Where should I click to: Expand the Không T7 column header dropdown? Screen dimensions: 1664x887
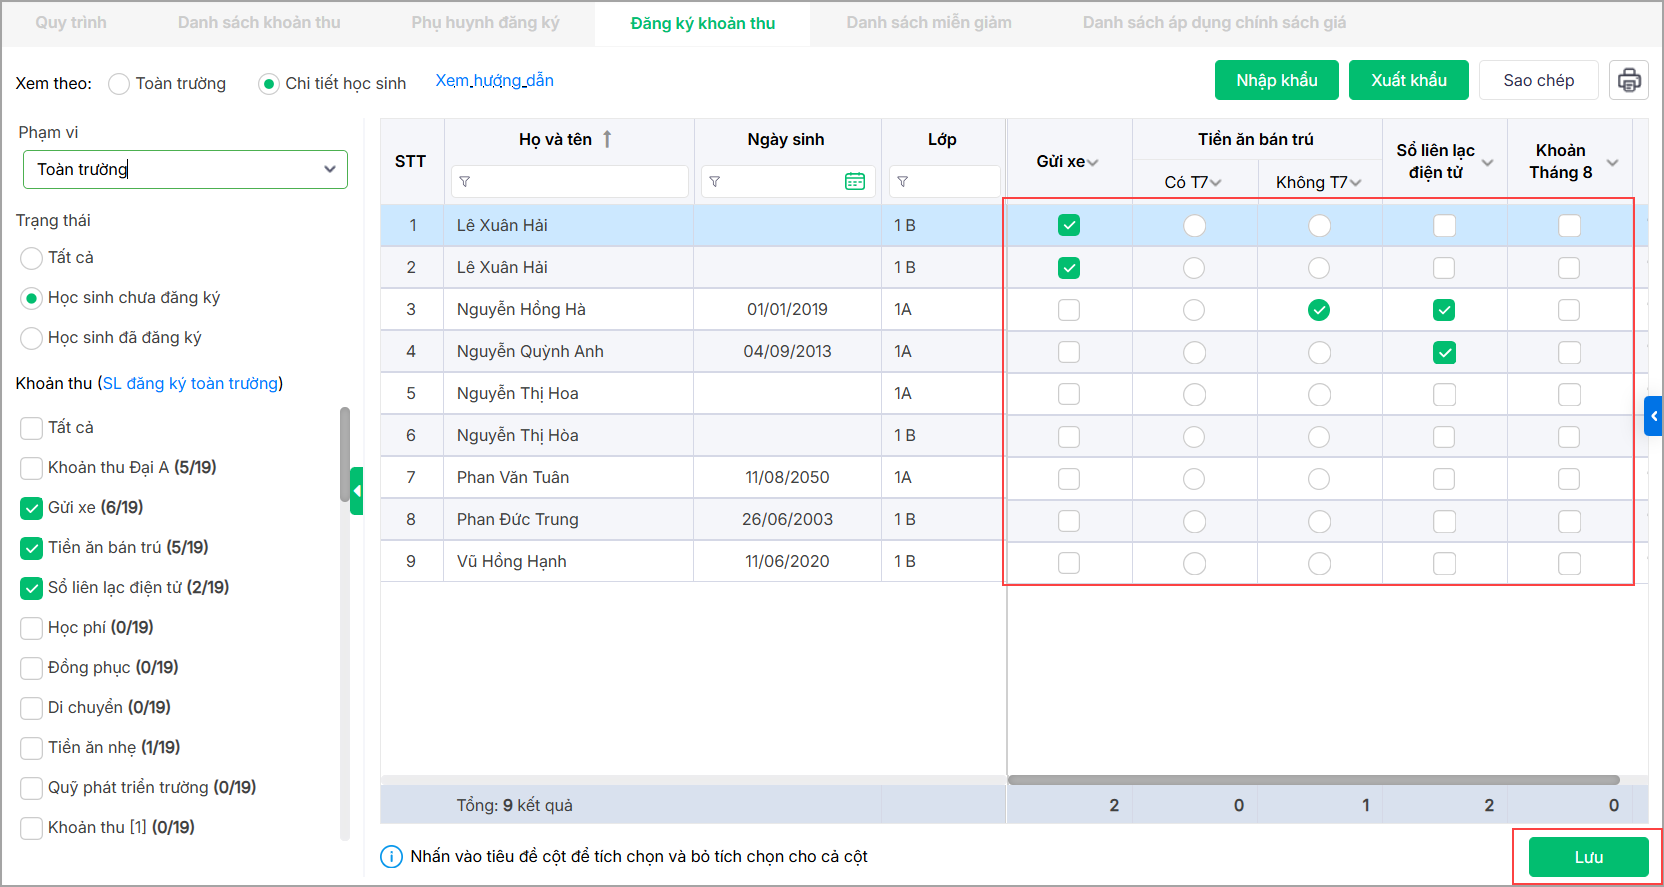(1356, 183)
